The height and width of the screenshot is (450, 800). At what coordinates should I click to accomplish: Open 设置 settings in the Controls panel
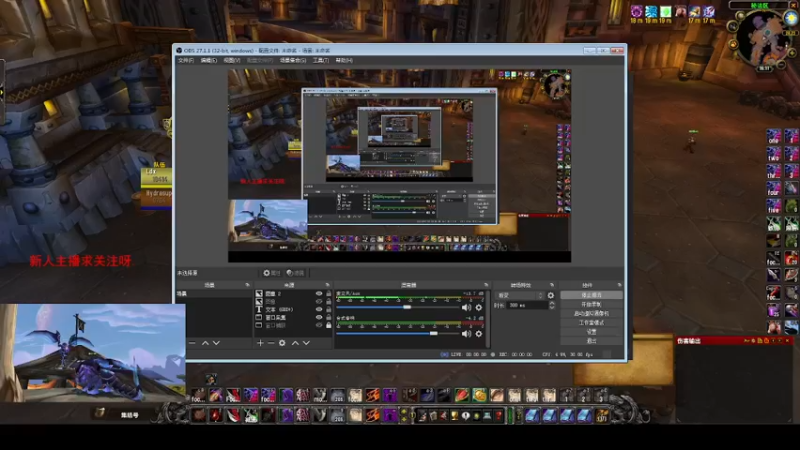click(x=591, y=332)
